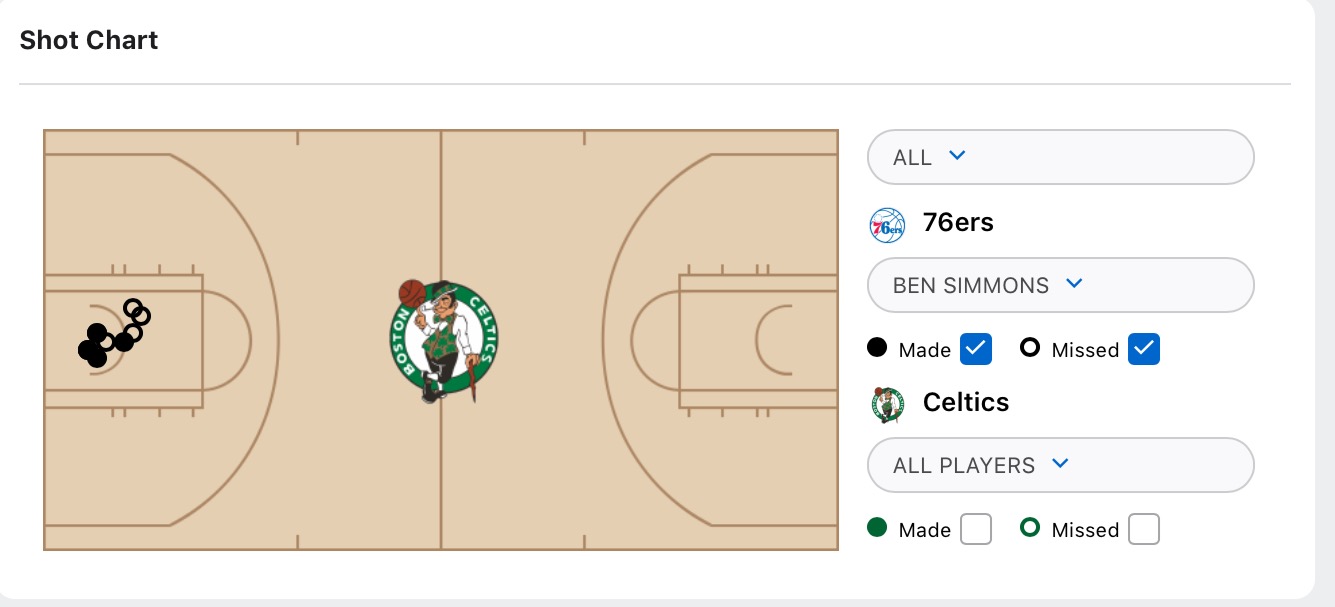Image resolution: width=1335 pixels, height=607 pixels.
Task: Expand the ALL PLAYERS Celtics dropdown
Action: 1061,465
